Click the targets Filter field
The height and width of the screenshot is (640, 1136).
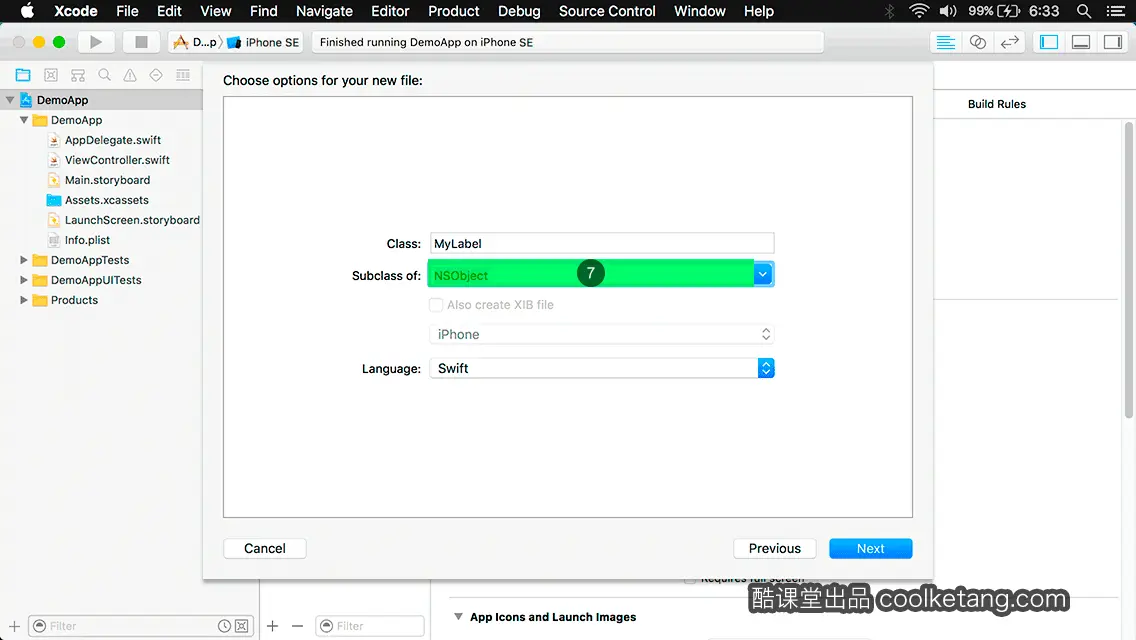370,626
